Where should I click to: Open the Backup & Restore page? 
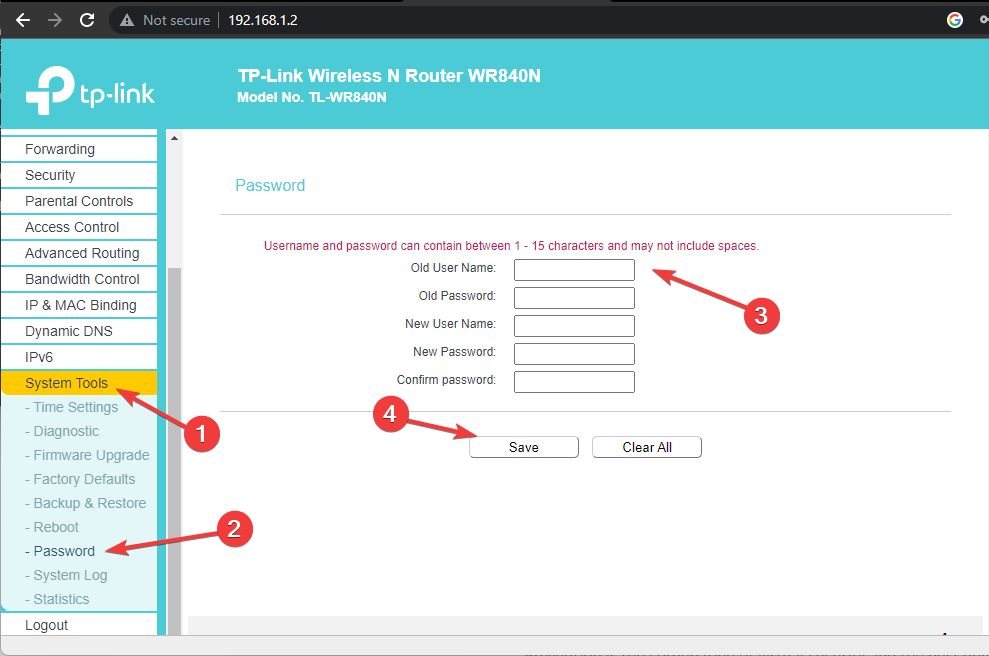[x=85, y=503]
